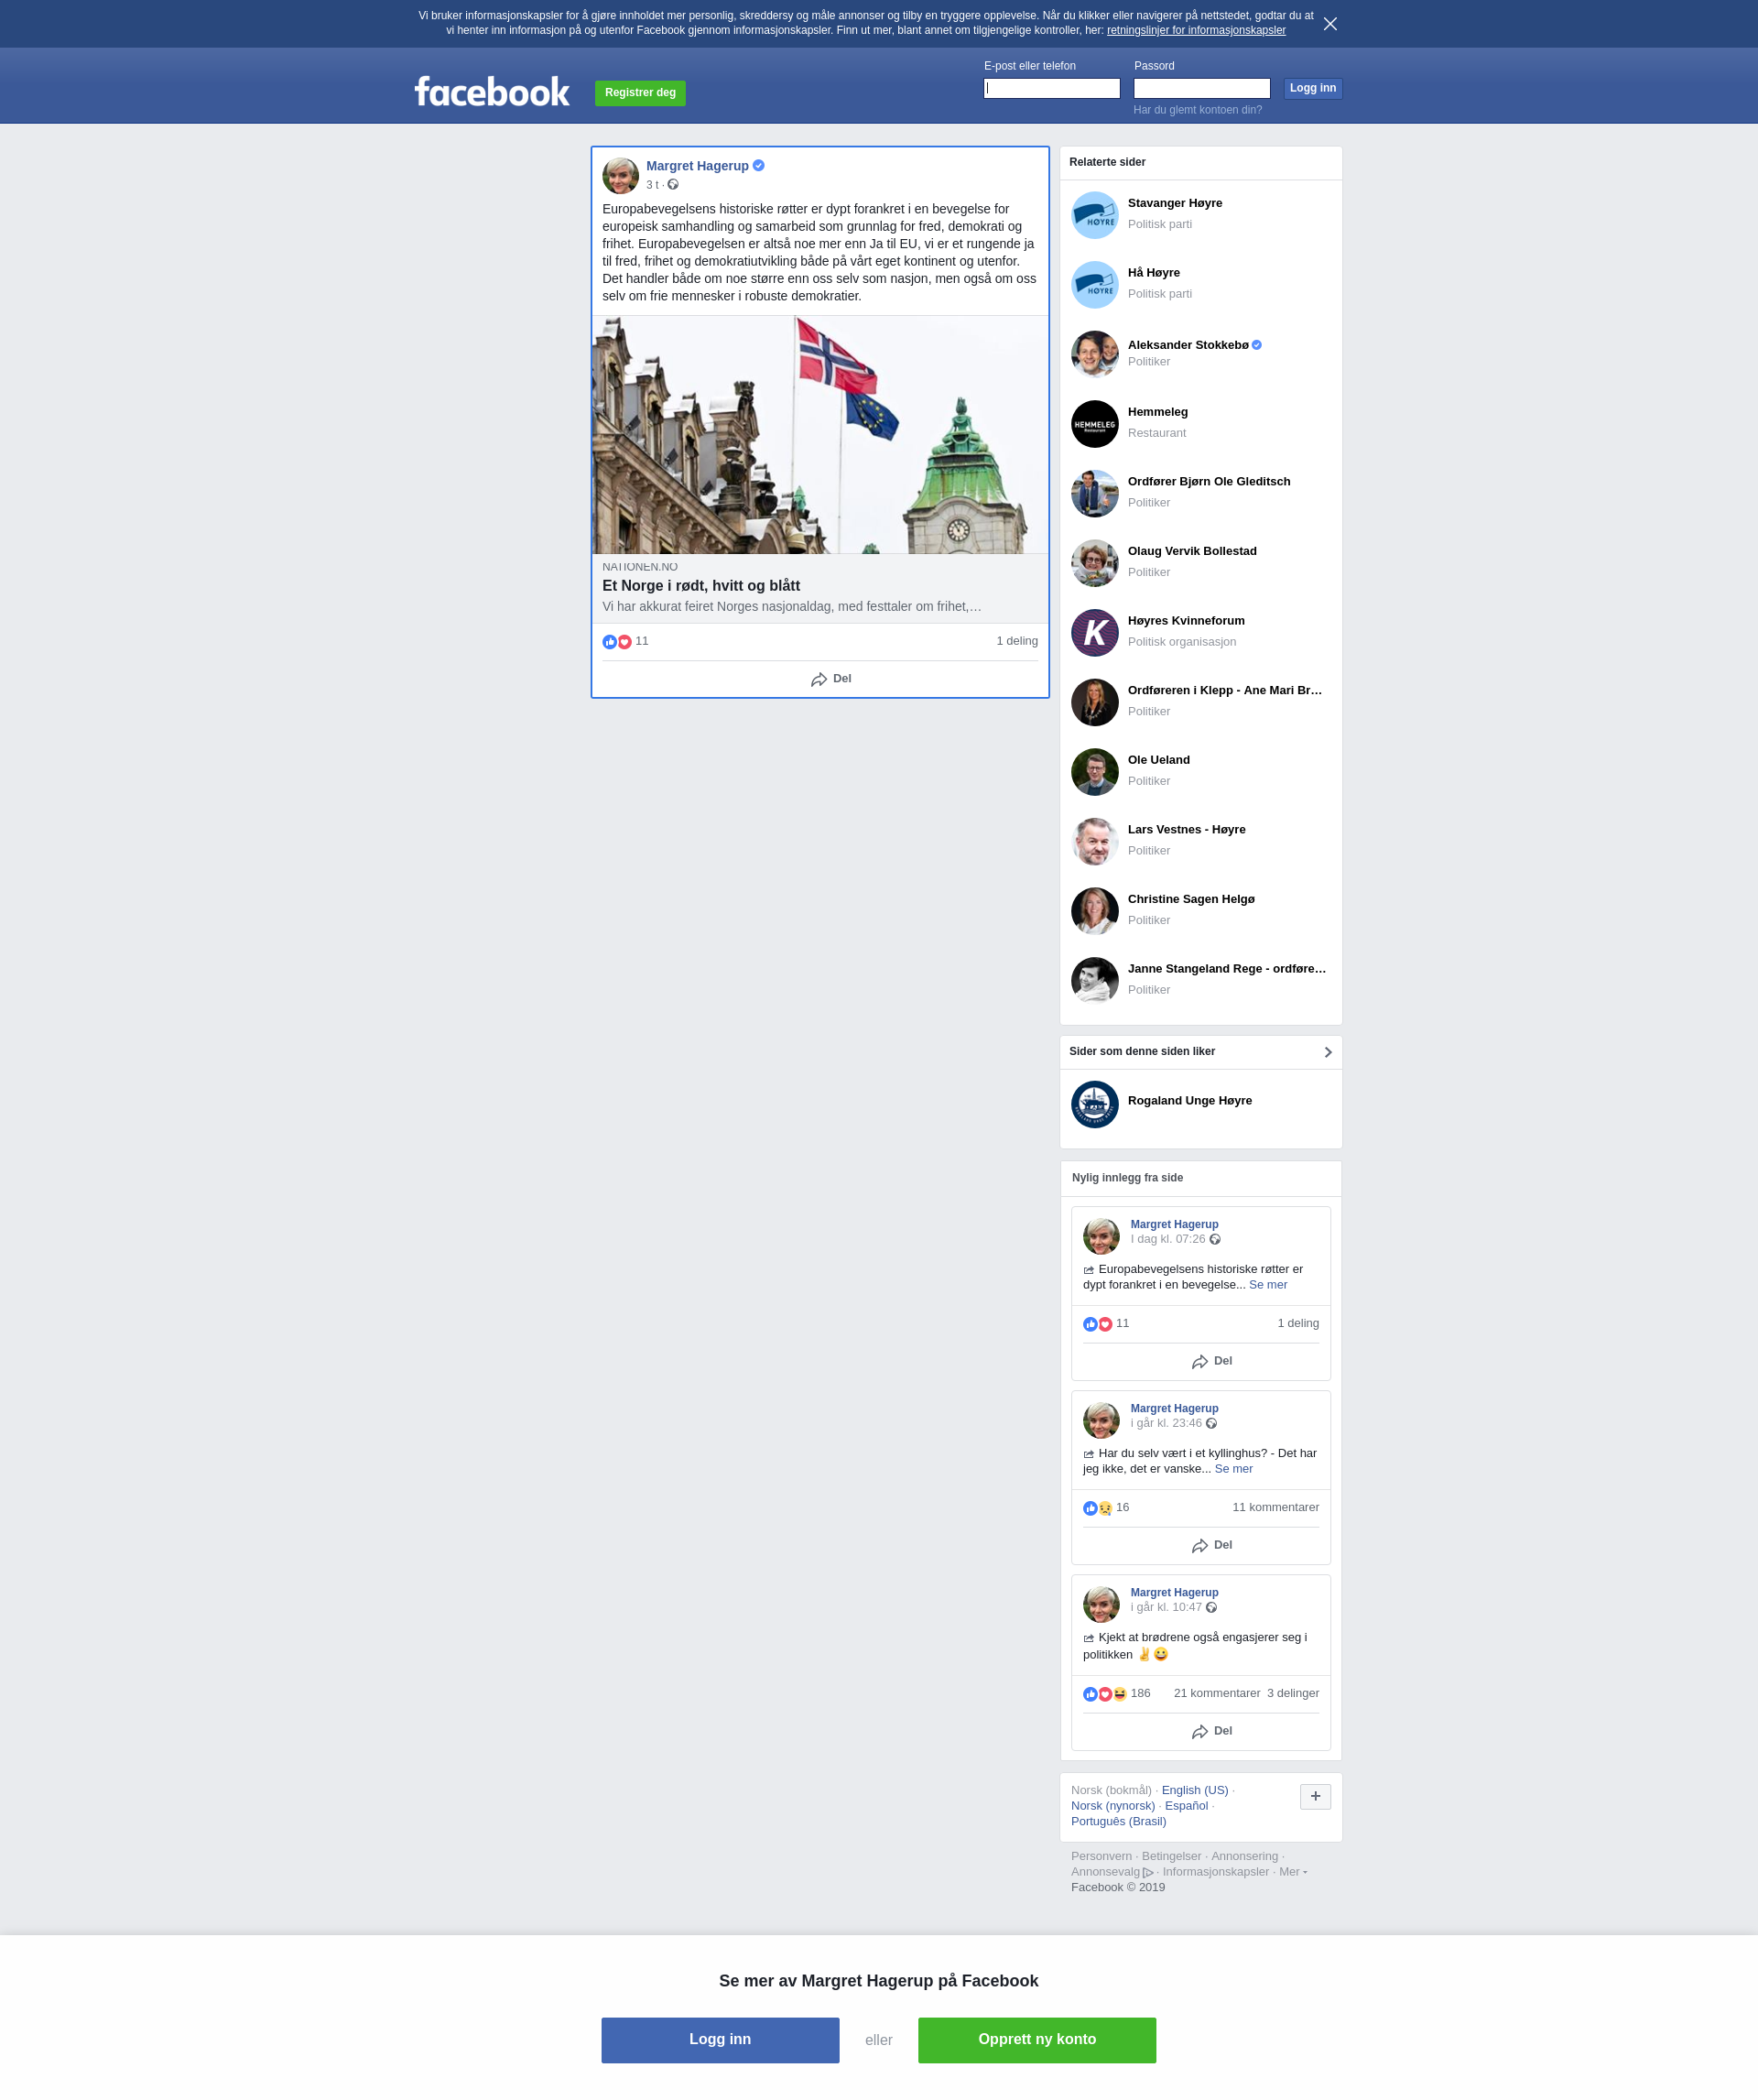Click reaction icons with 16 on kyllinghus post
The image size is (1758, 2100).
point(1106,1508)
